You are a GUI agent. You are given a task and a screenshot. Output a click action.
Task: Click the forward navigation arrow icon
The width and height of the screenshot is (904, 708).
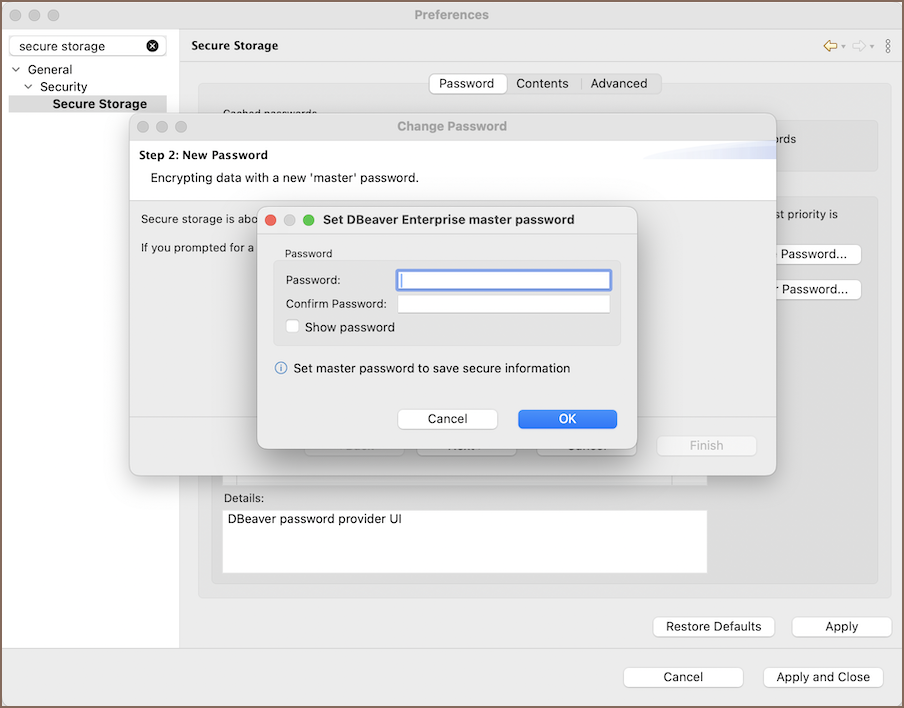pyautogui.click(x=858, y=46)
